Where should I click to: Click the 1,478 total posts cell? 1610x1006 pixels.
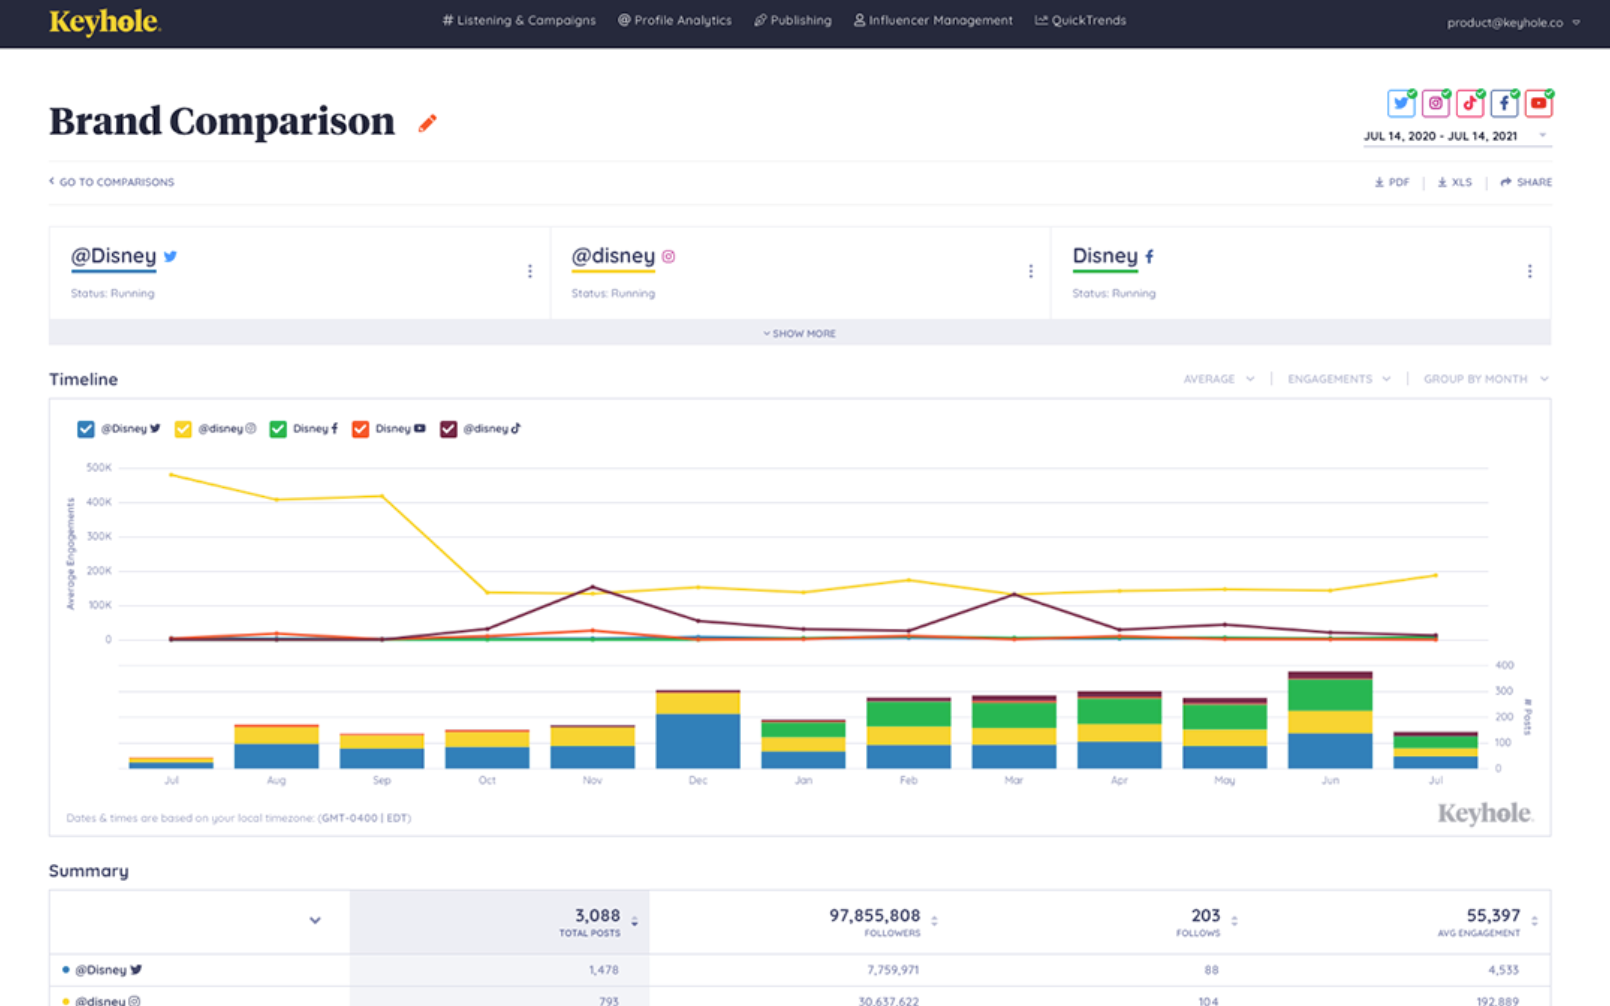(x=604, y=970)
